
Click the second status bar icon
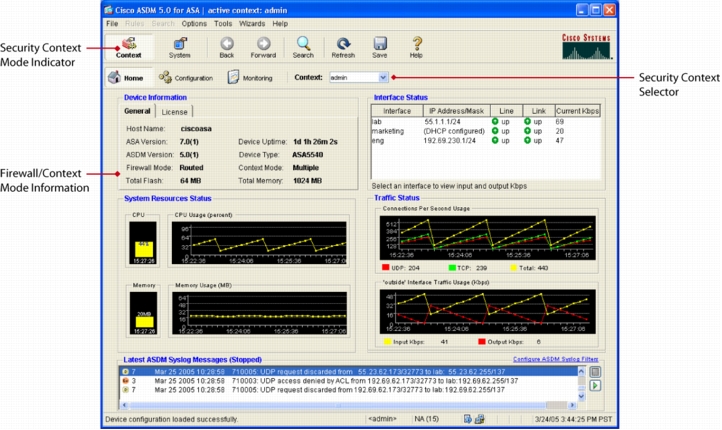click(x=480, y=419)
